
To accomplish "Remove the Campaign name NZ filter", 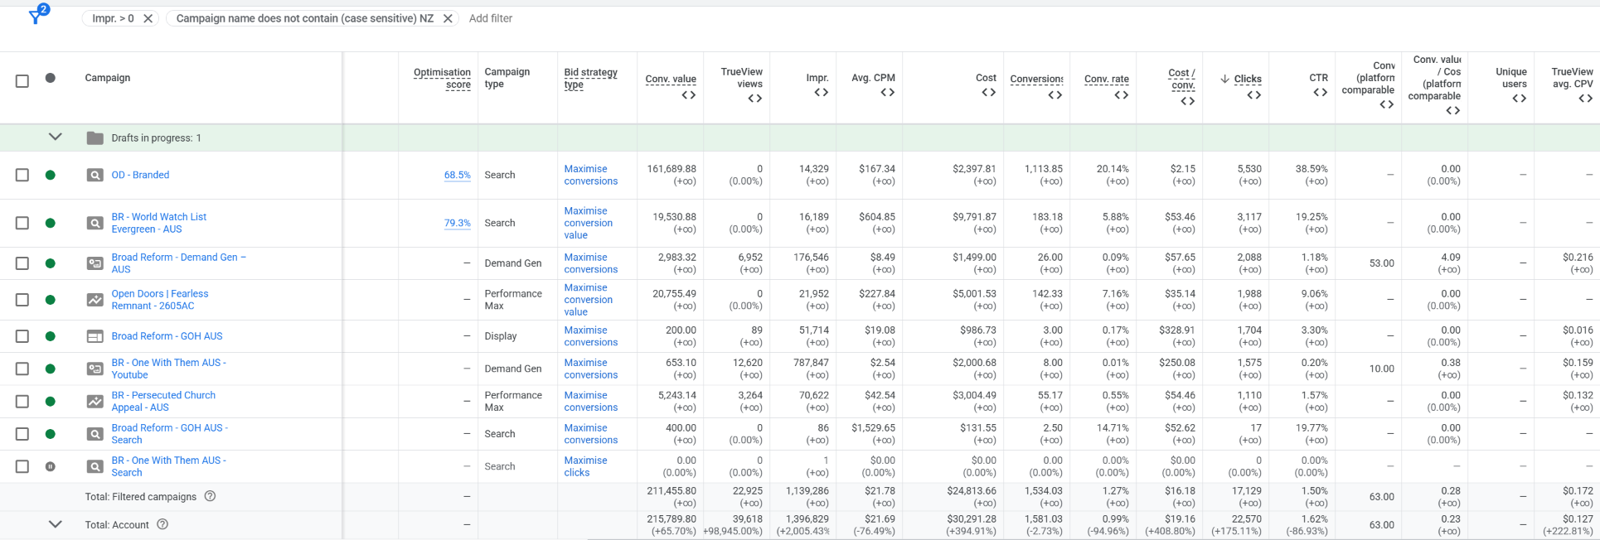I will coord(448,18).
